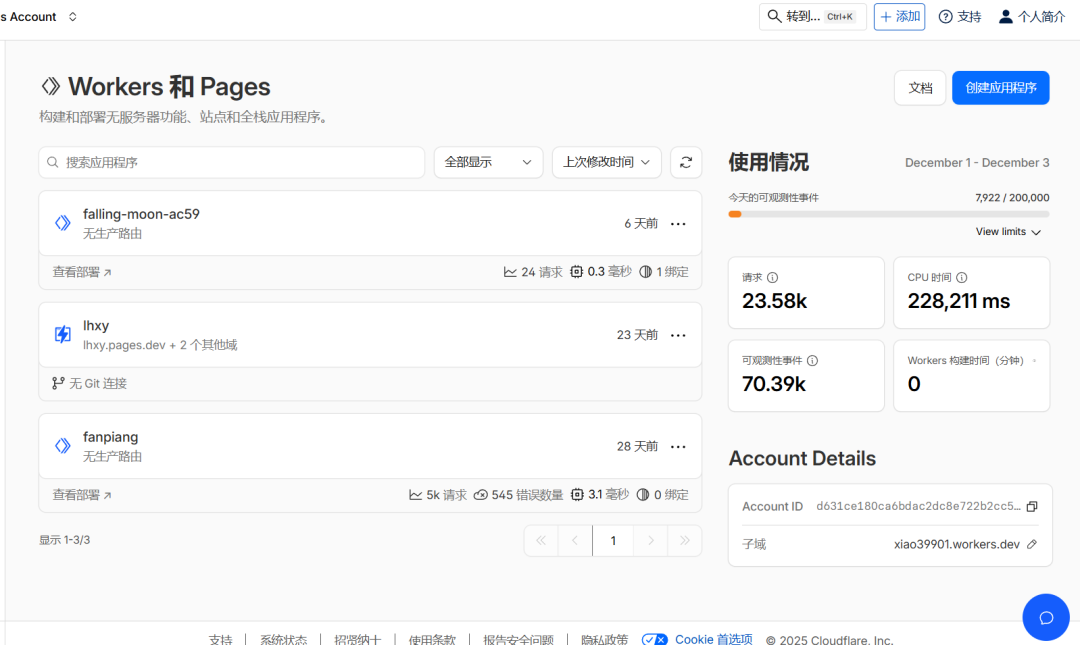
Task: Click 无 Git 连接 text under lhxy
Action: coord(98,383)
